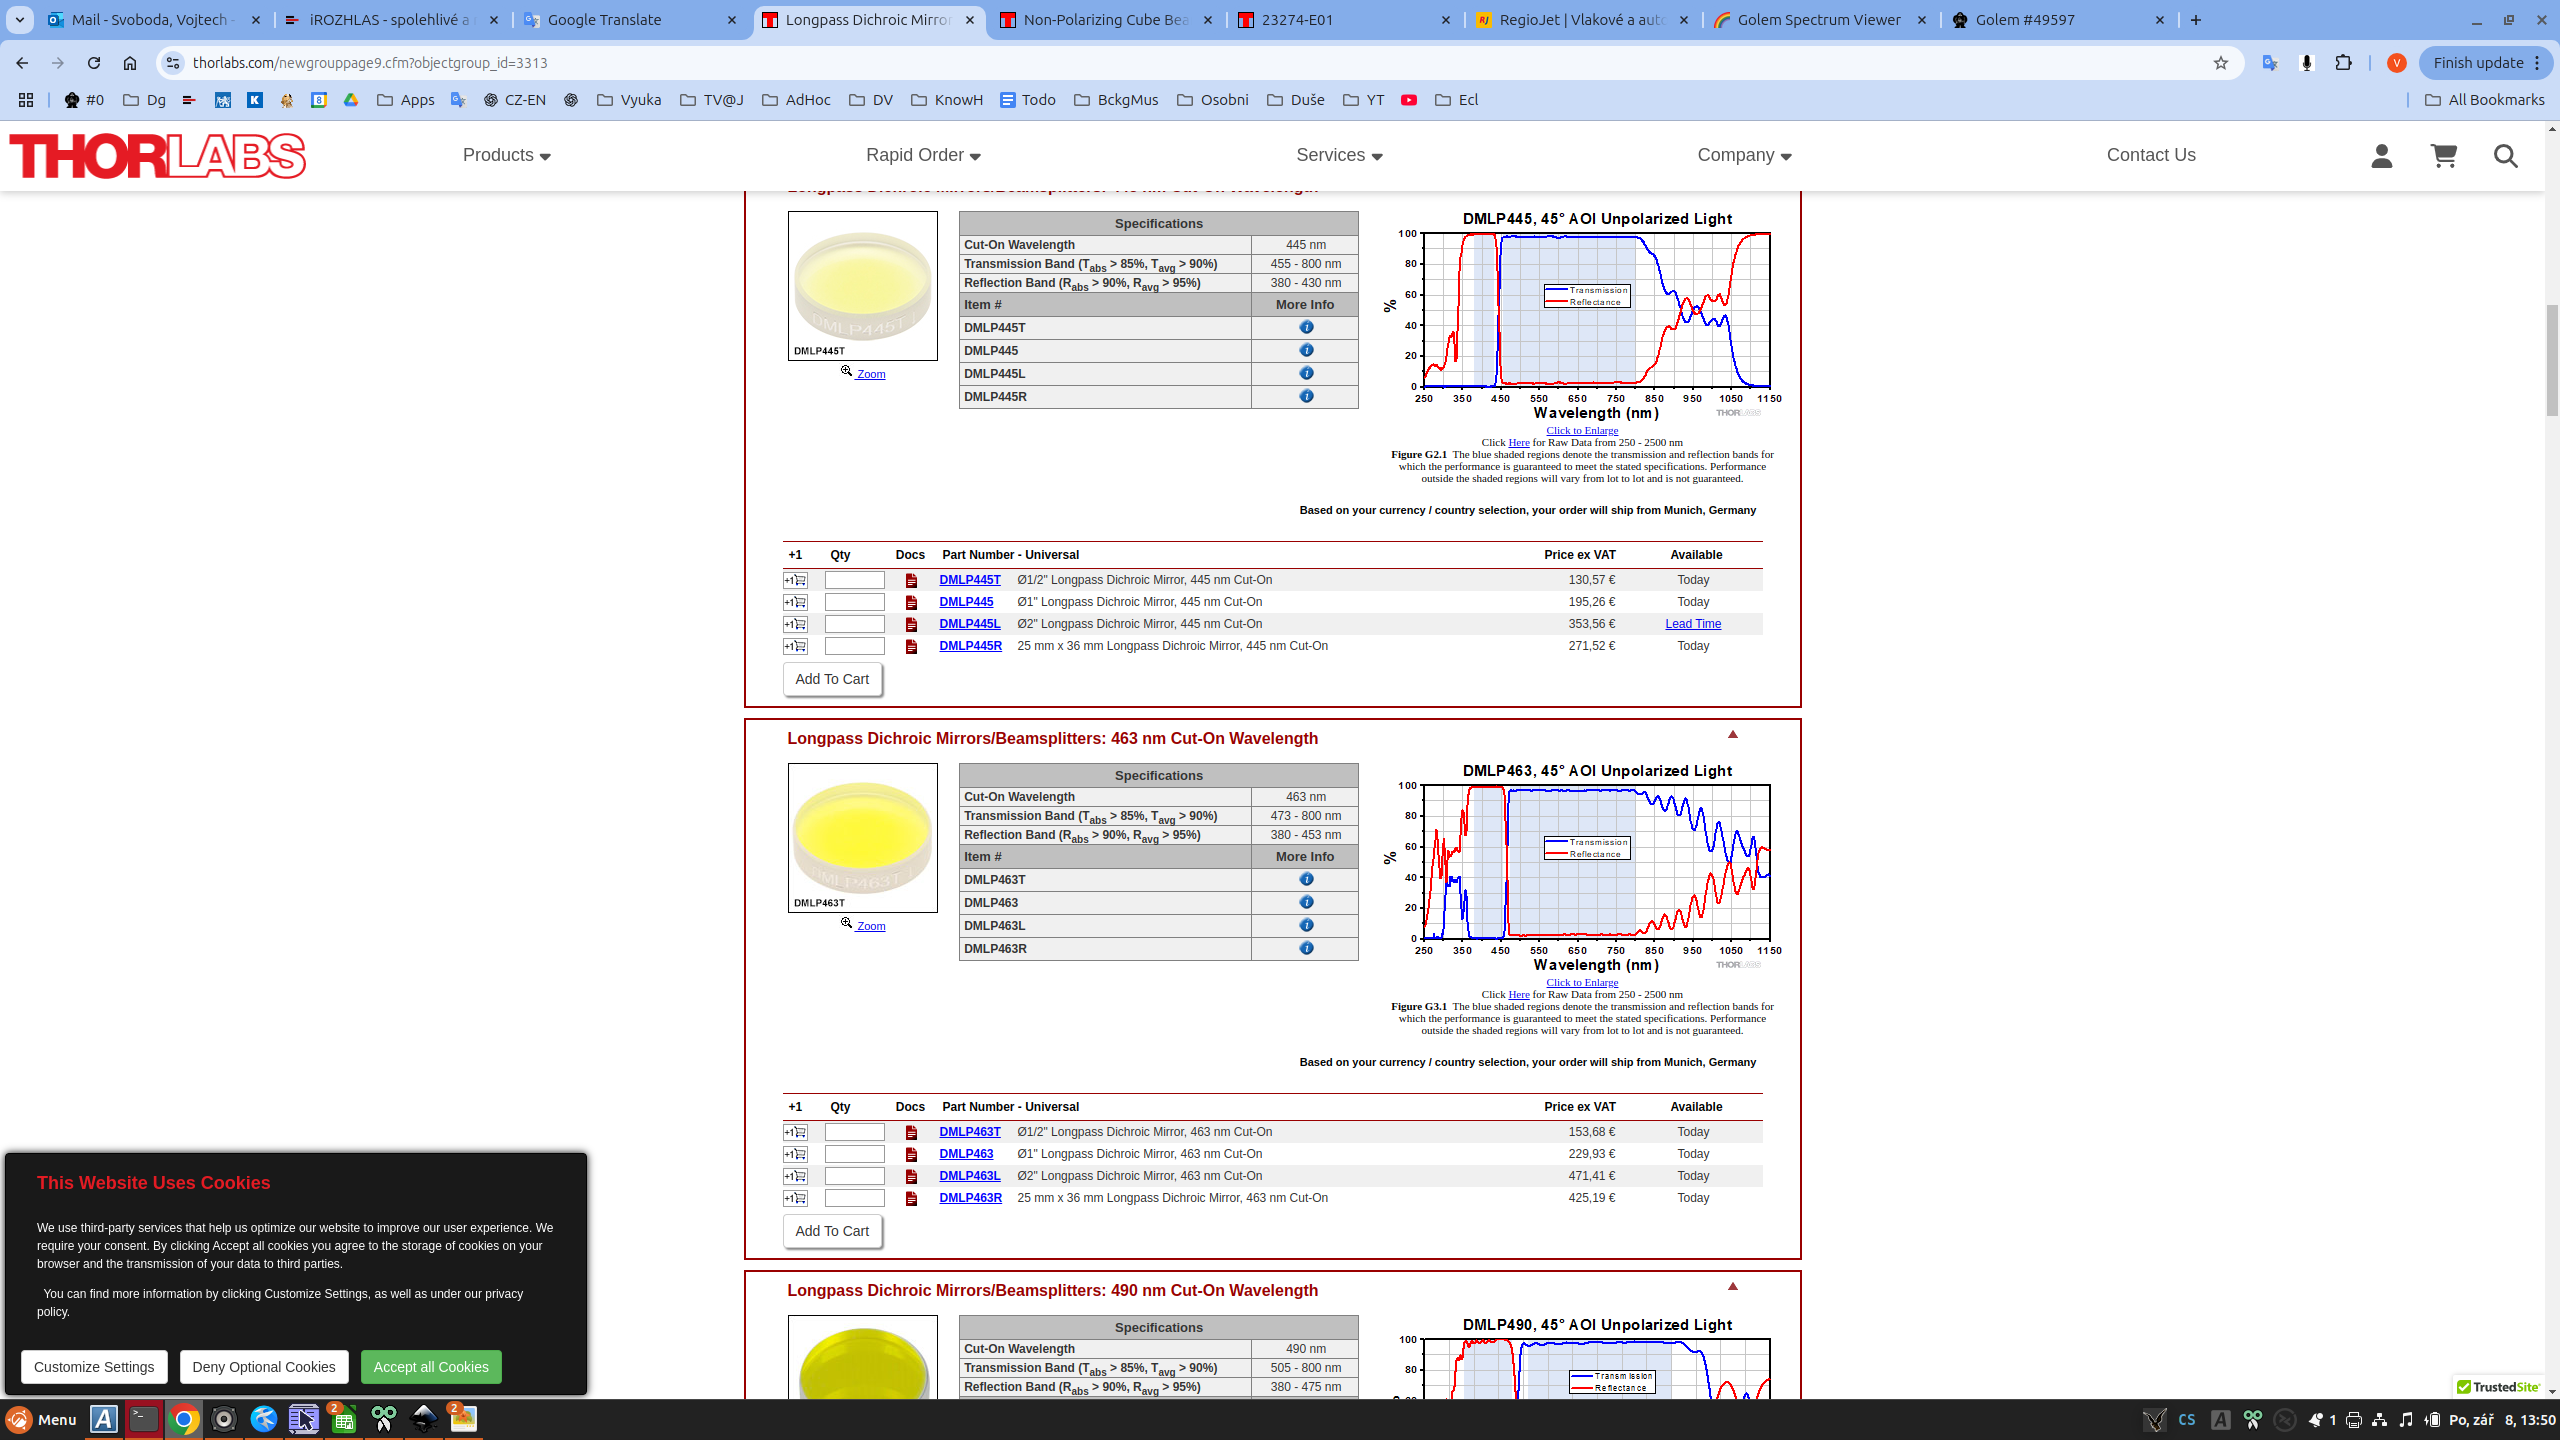Click the shopping cart icon in header
This screenshot has width=2560, height=1440.
point(2443,155)
